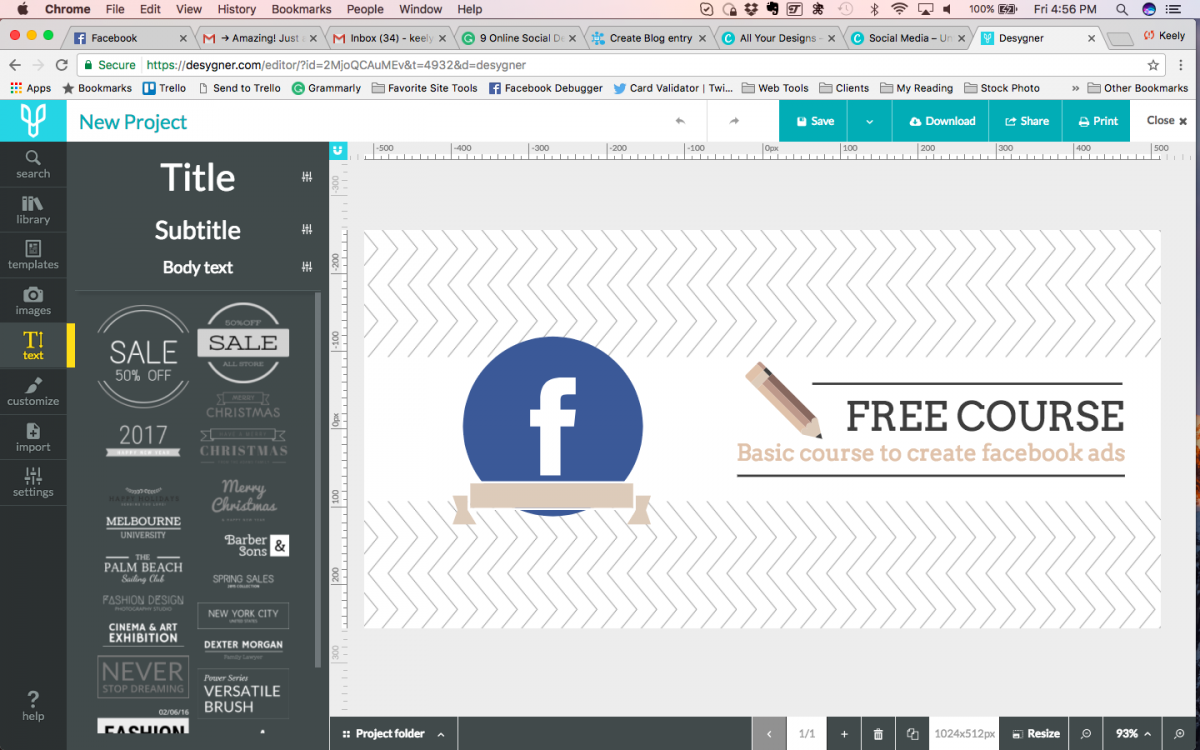Adjust Title text style settings icon
Screen dimensions: 1200x750
307,177
